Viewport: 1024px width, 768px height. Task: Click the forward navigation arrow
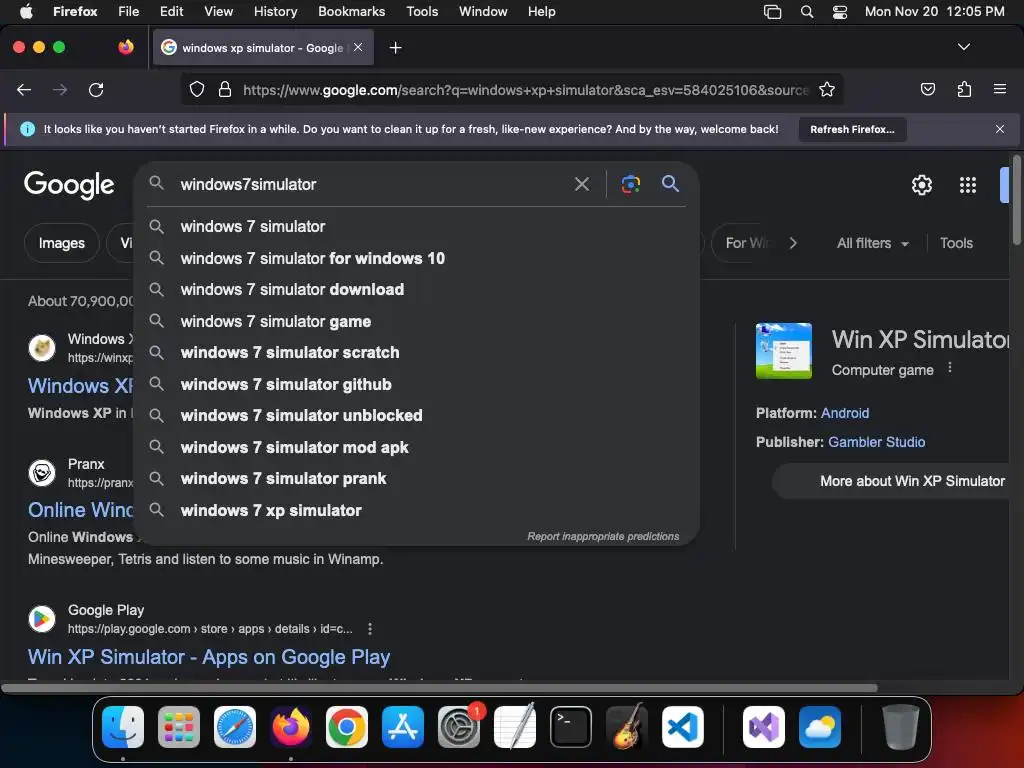[x=60, y=89]
